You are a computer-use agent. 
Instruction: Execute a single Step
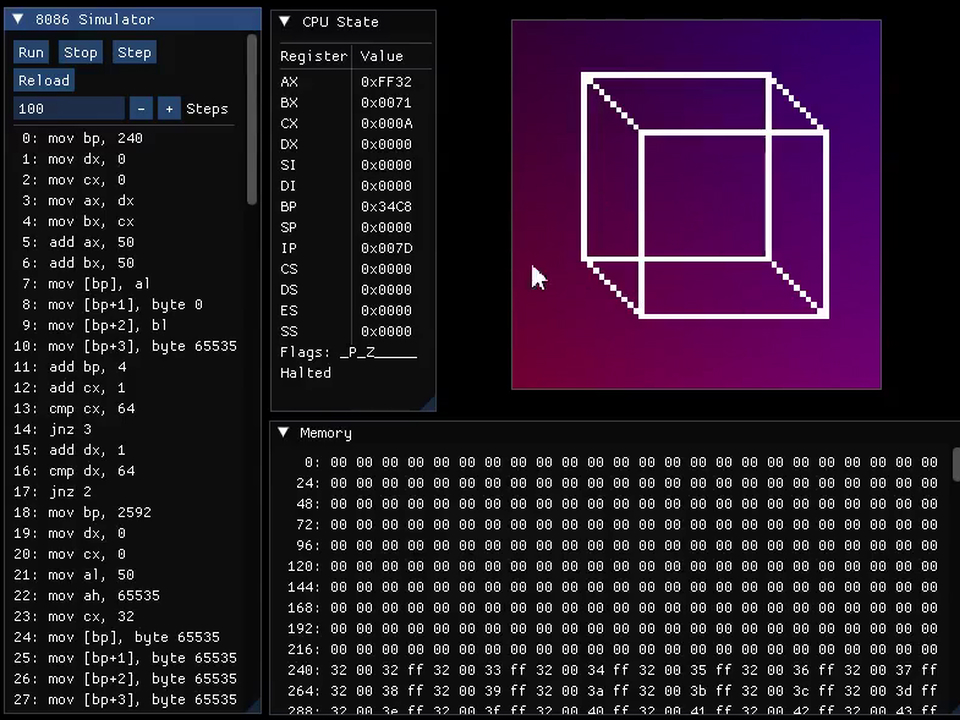tap(134, 52)
